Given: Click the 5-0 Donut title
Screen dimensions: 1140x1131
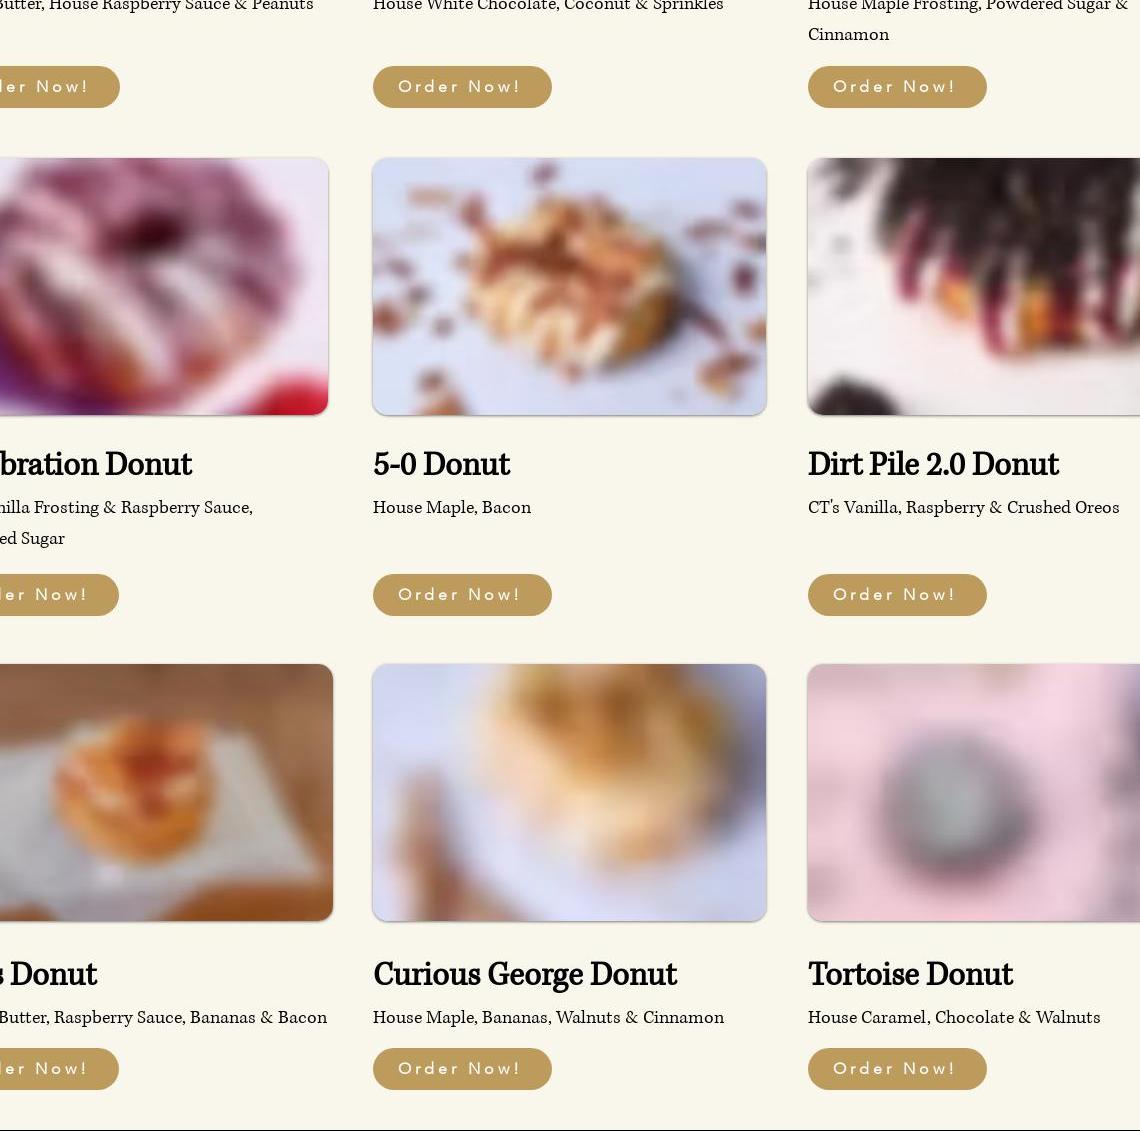Looking at the screenshot, I should (x=441, y=464).
